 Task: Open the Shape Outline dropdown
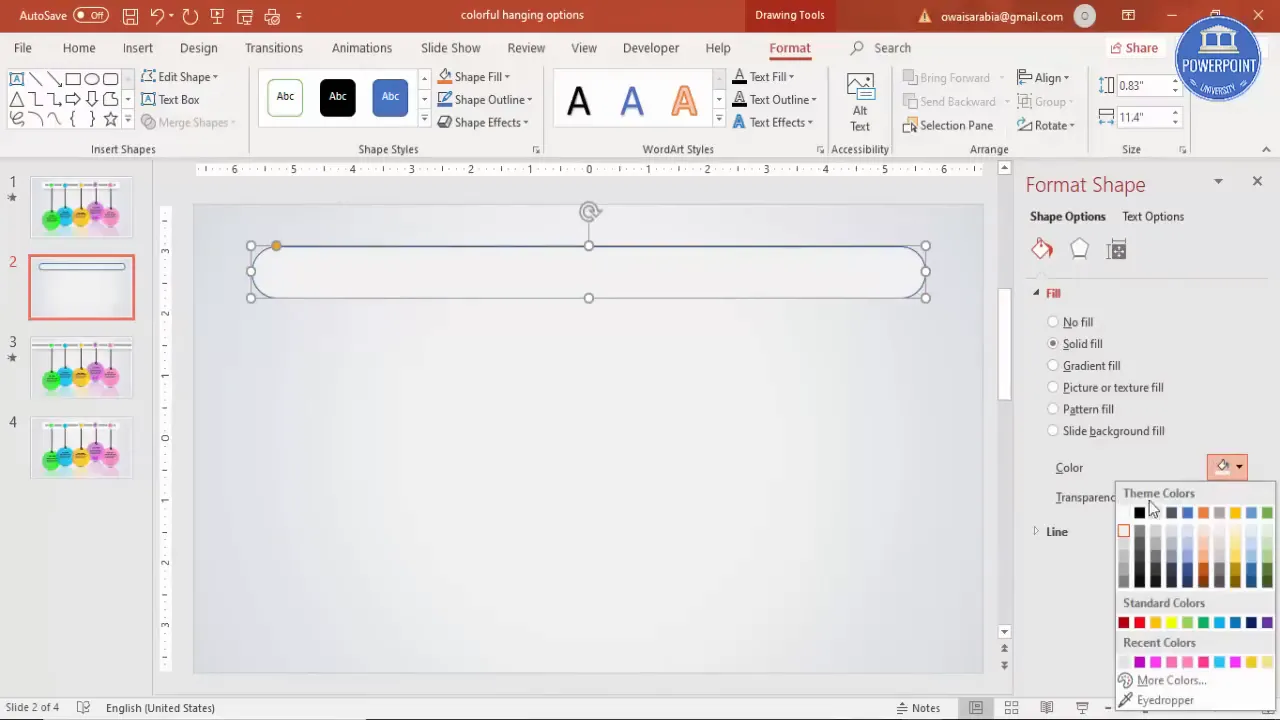(x=486, y=100)
